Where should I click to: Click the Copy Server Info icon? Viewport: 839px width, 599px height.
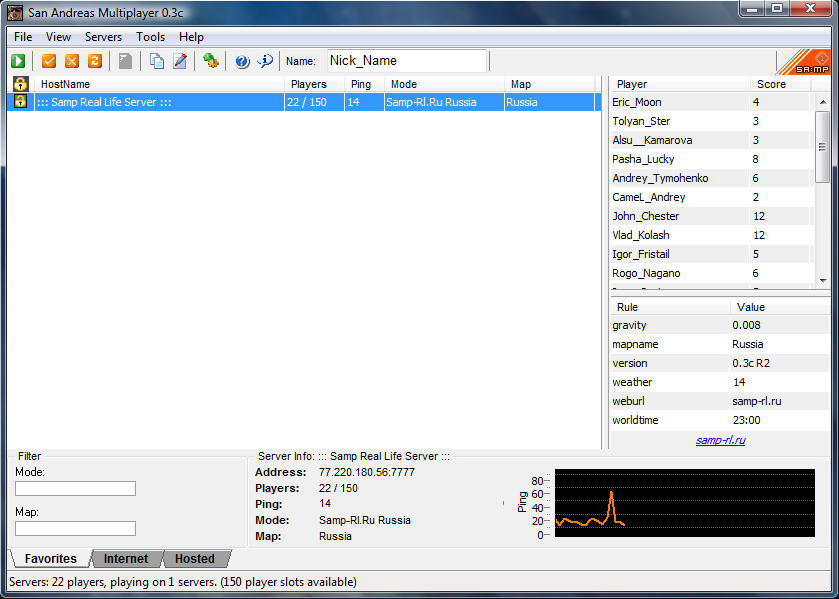157,61
